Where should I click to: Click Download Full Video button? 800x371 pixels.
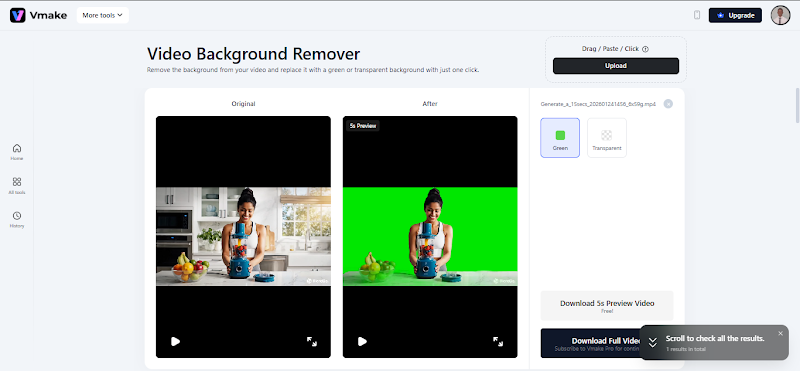(x=590, y=343)
